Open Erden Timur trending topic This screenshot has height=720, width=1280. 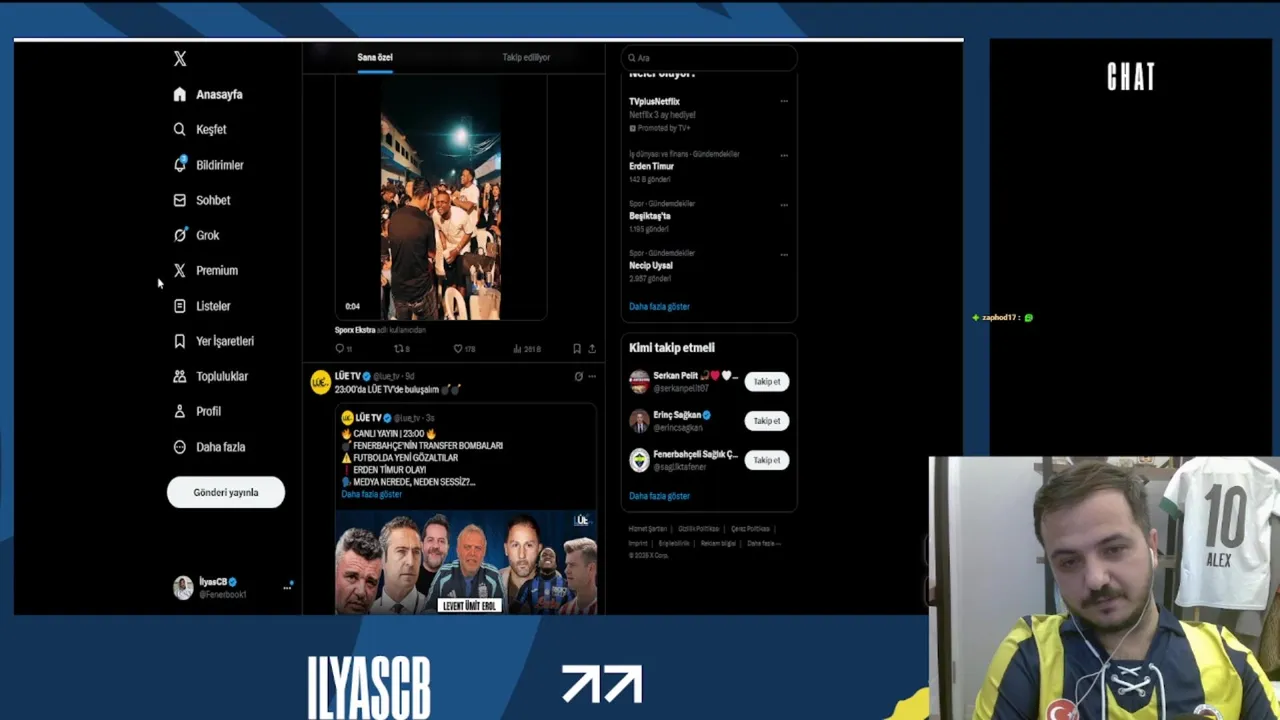(652, 166)
